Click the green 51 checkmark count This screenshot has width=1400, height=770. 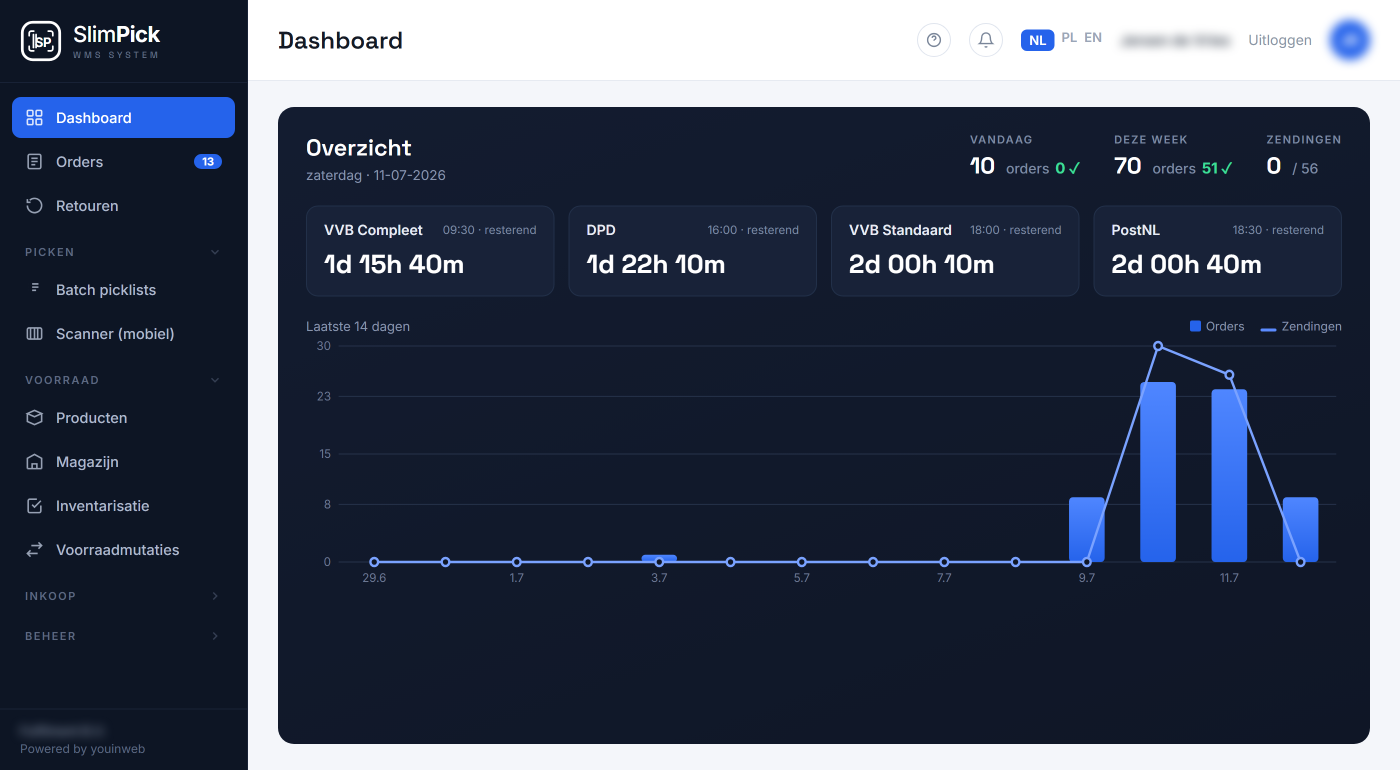click(x=1217, y=168)
